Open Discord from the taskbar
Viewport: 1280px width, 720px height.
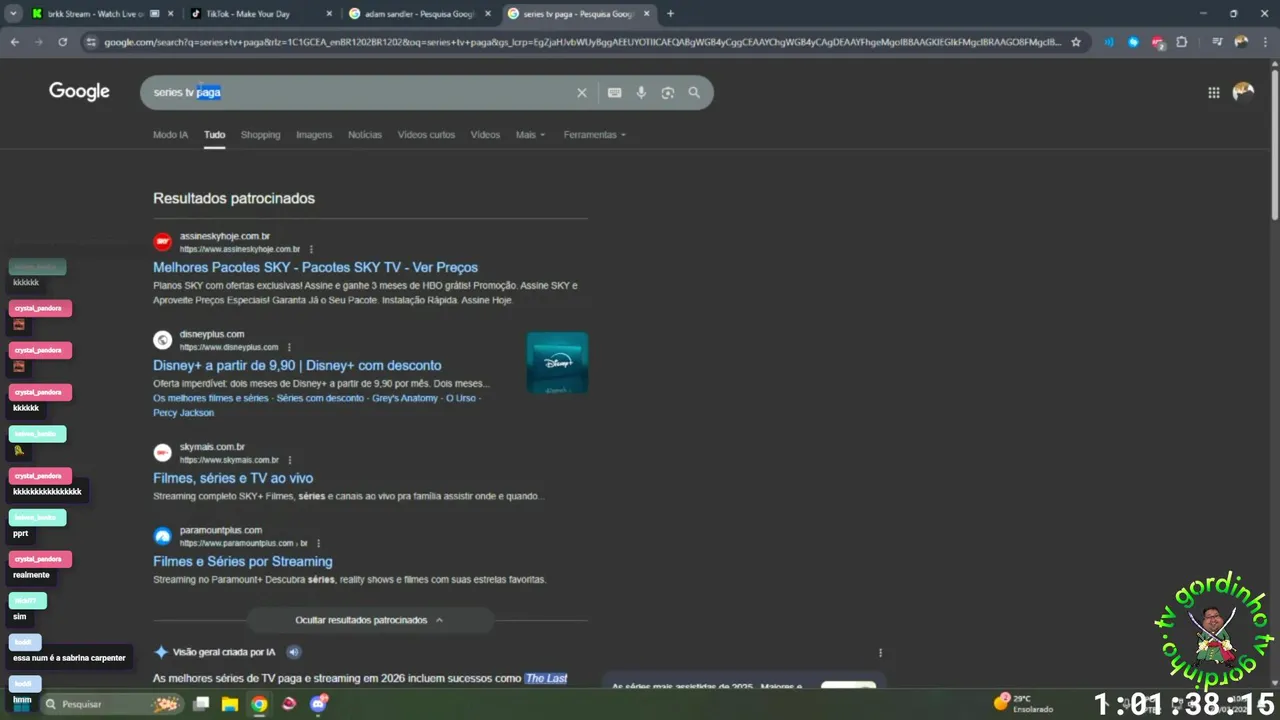[x=319, y=704]
